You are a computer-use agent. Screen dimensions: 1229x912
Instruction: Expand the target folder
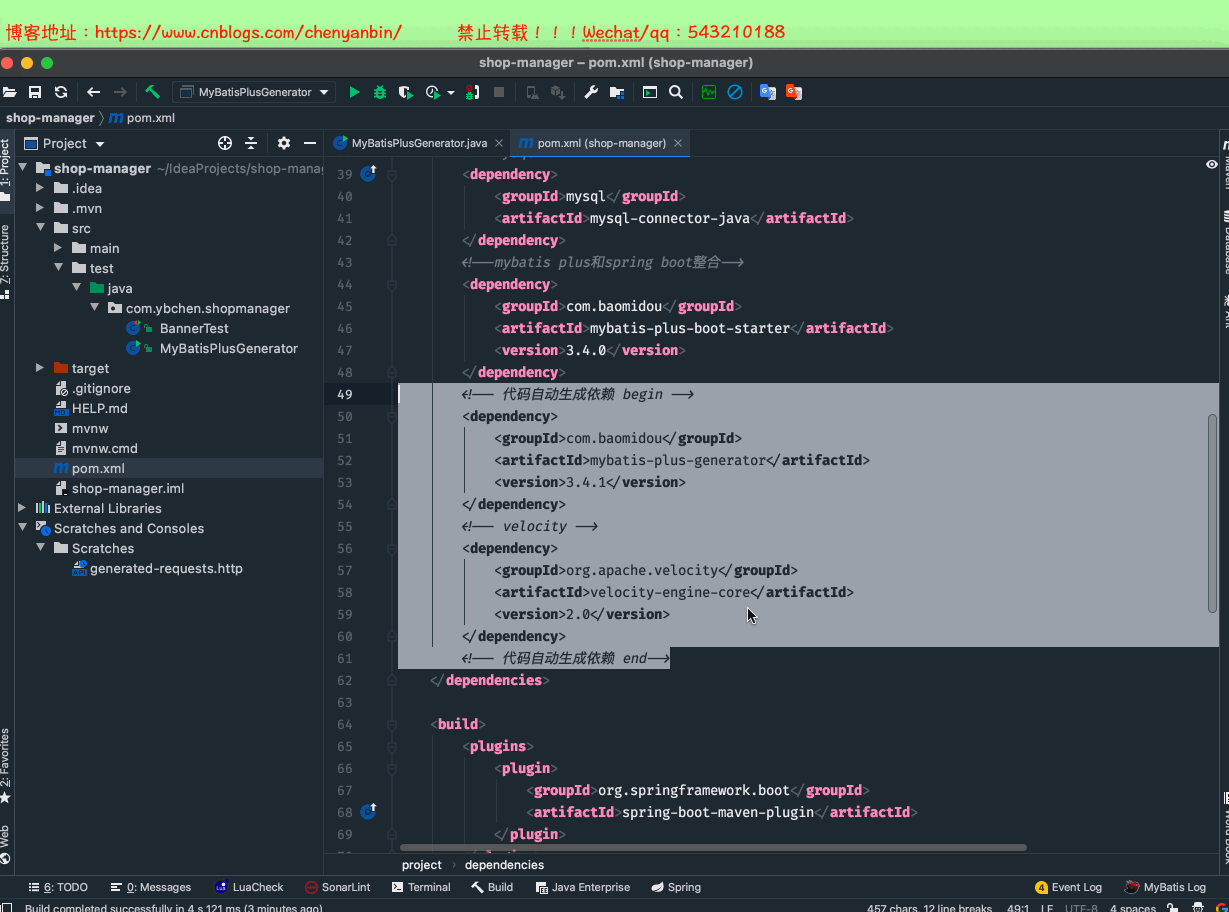click(x=40, y=368)
